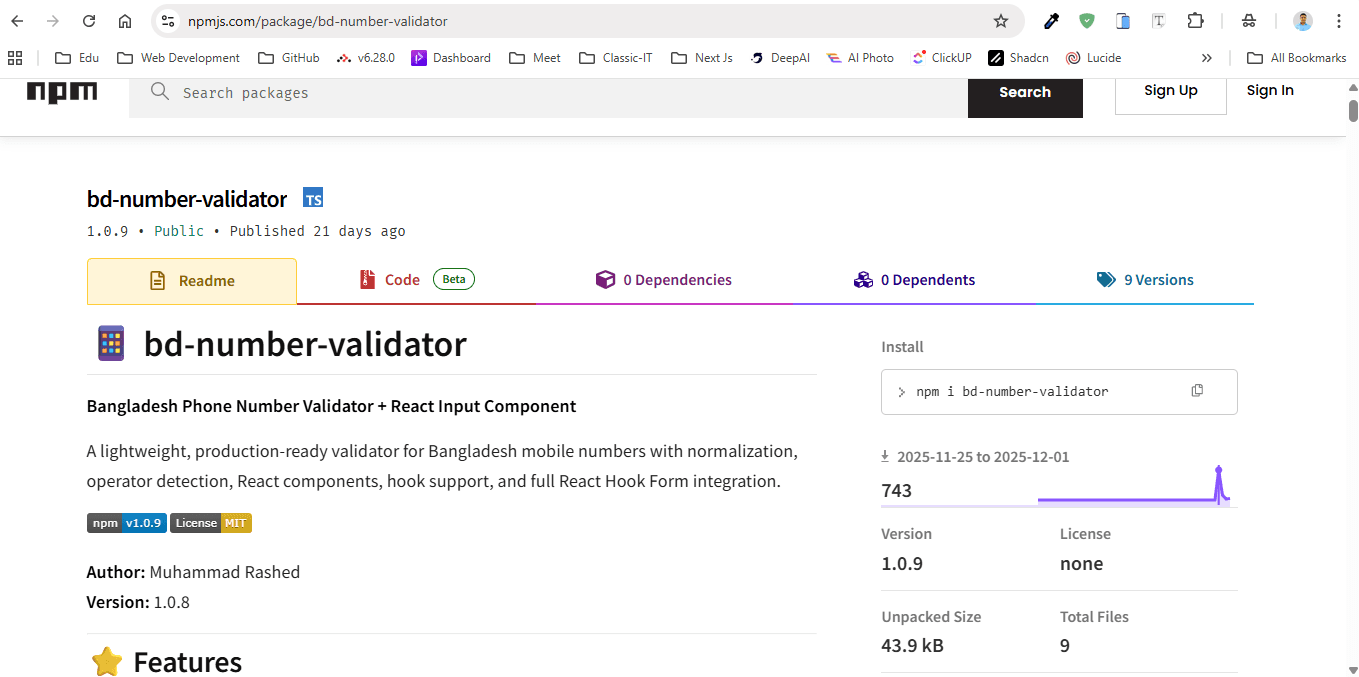Bookmark this page with the star

click(1001, 21)
